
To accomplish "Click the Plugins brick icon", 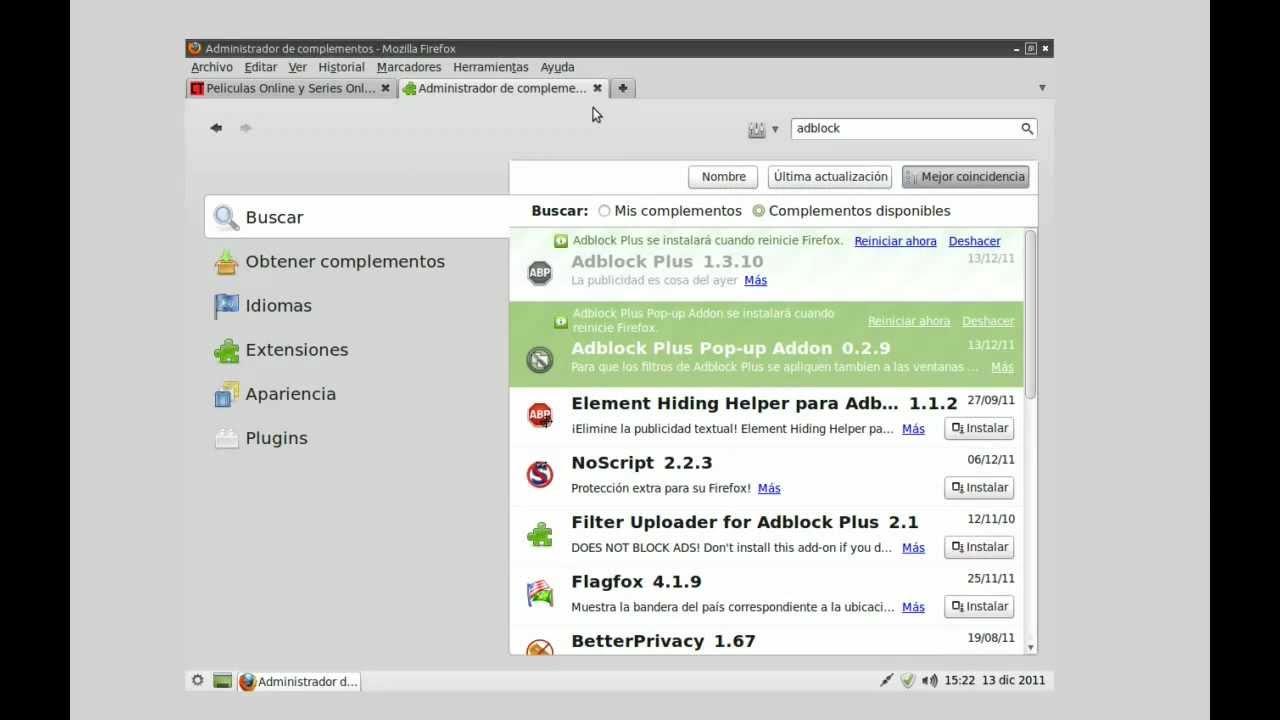I will point(227,438).
